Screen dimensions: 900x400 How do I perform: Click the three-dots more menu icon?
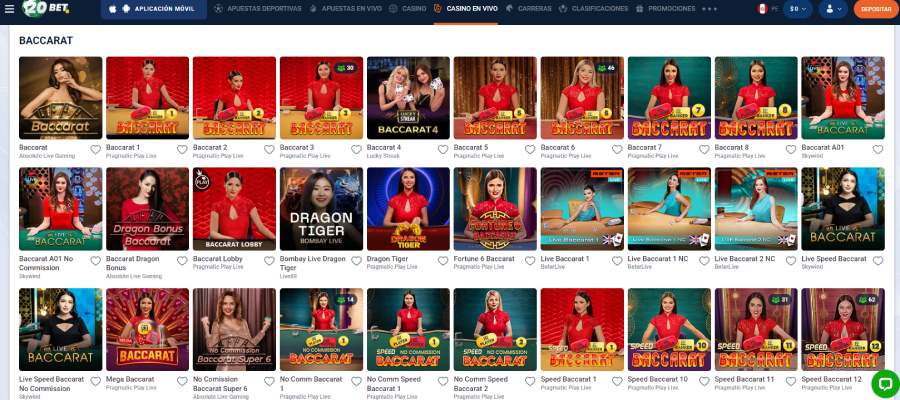[710, 8]
